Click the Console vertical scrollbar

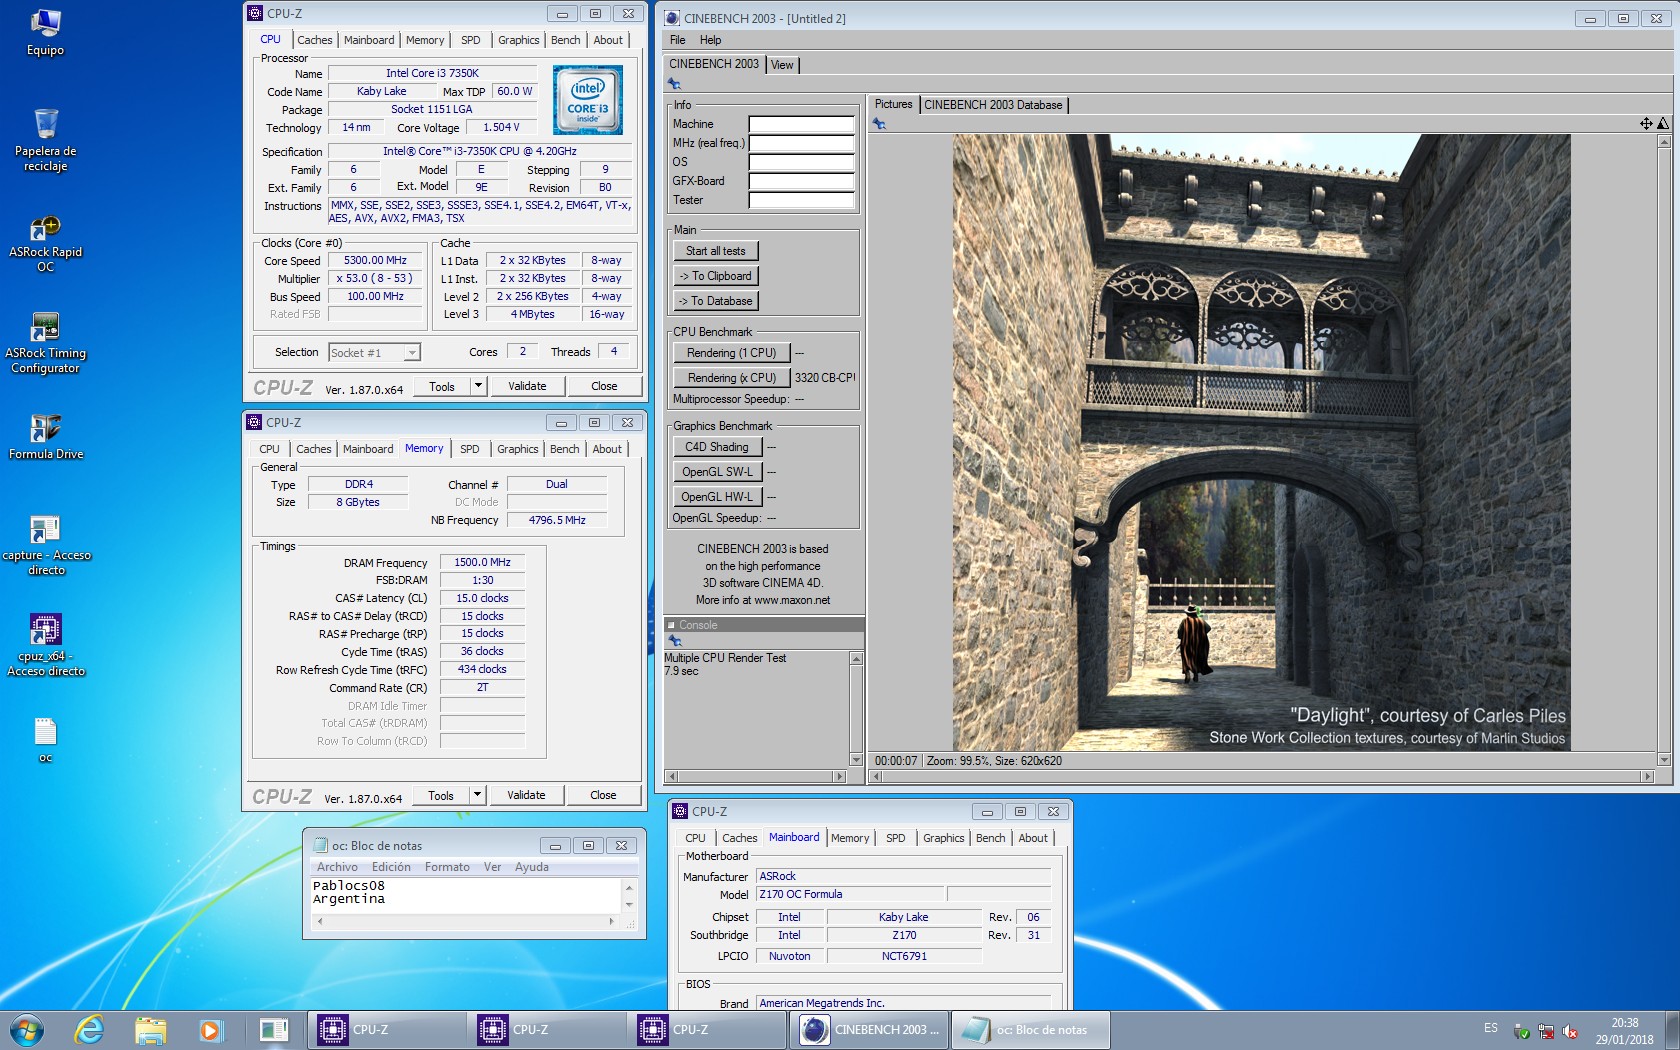point(856,709)
